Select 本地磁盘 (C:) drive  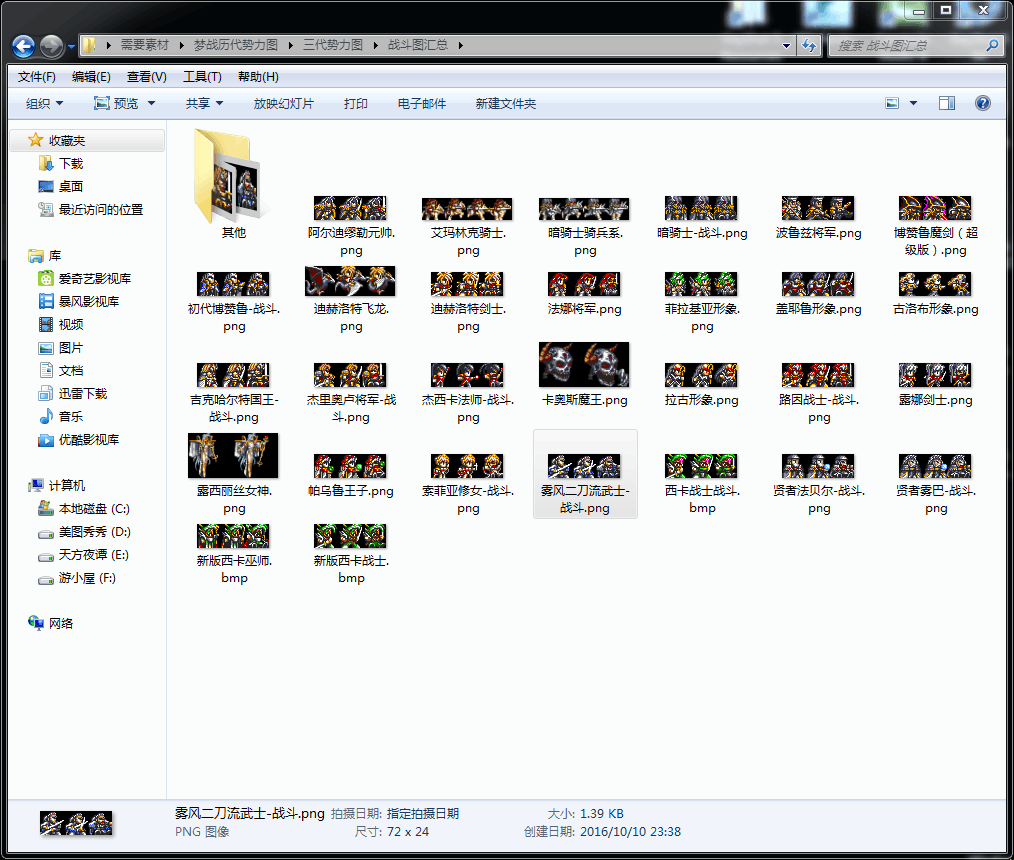click(94, 508)
